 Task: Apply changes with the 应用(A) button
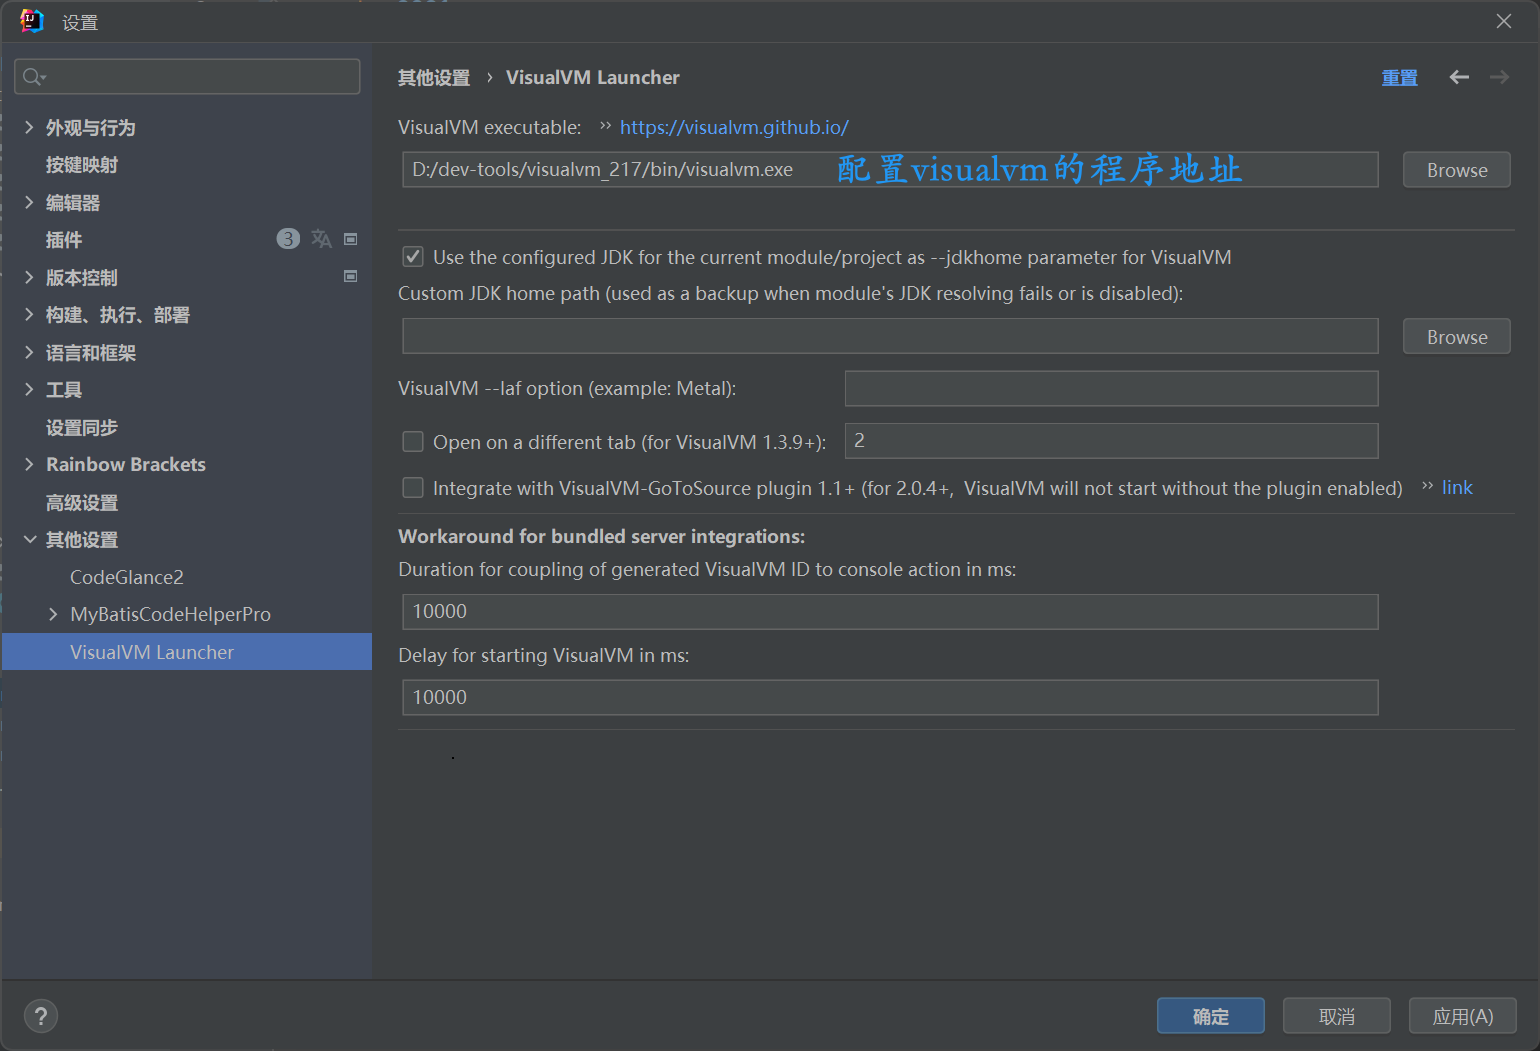[x=1462, y=1016]
